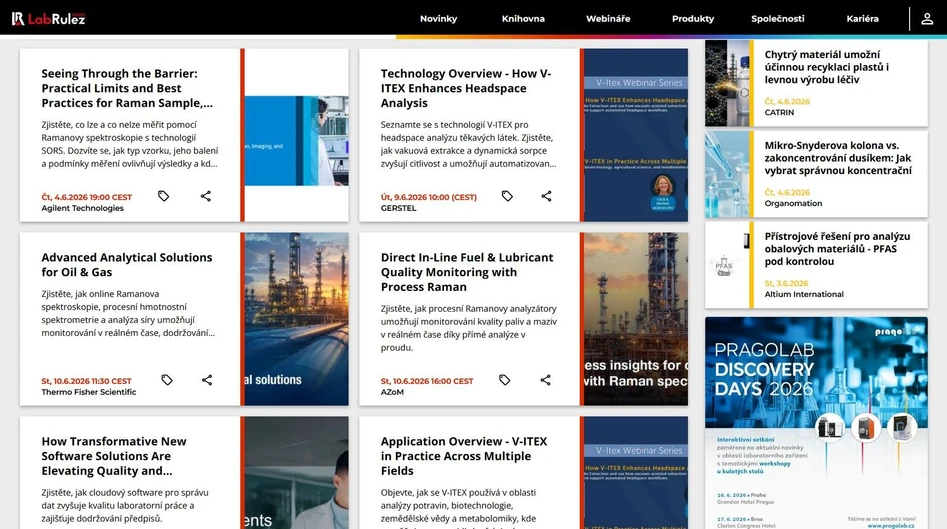This screenshot has height=529, width=947.
Task: Open the Seeing Through the Barrier webinar title
Action: point(127,88)
